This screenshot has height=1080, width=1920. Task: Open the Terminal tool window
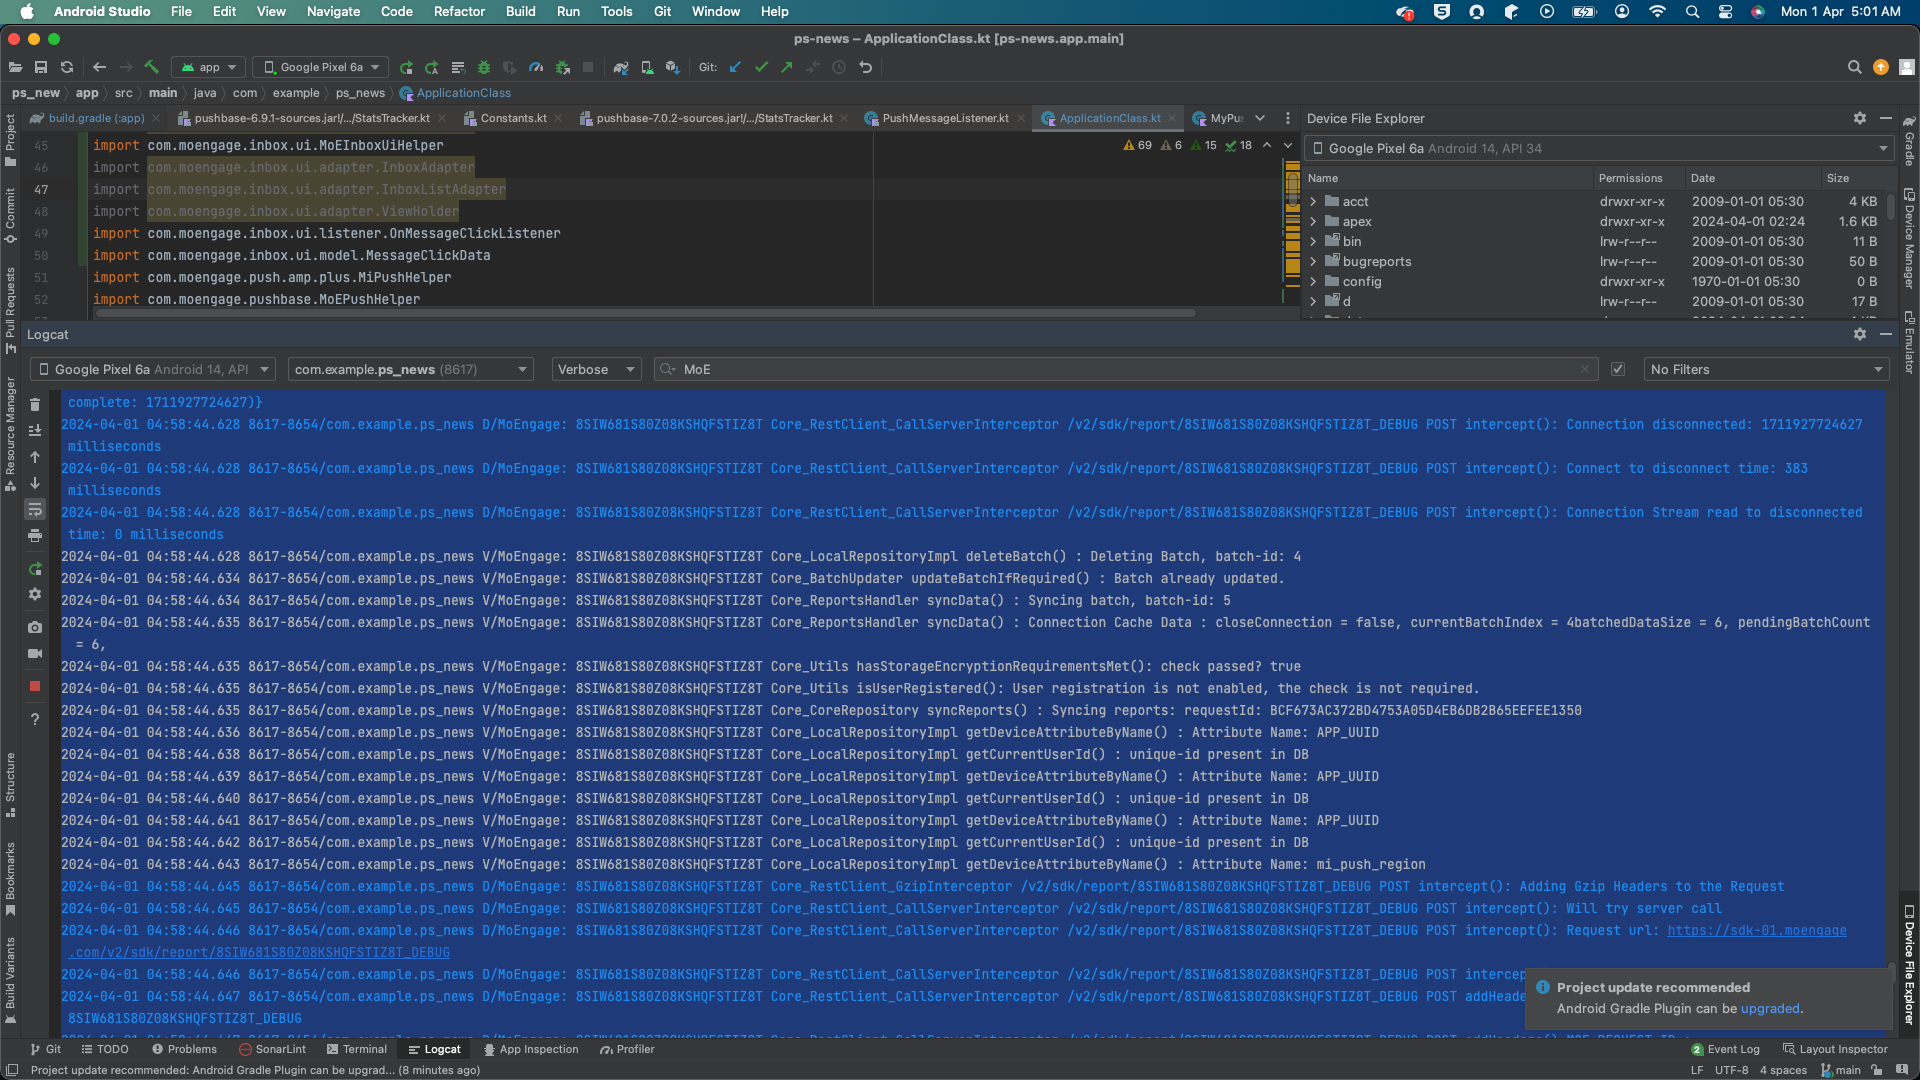357,1049
